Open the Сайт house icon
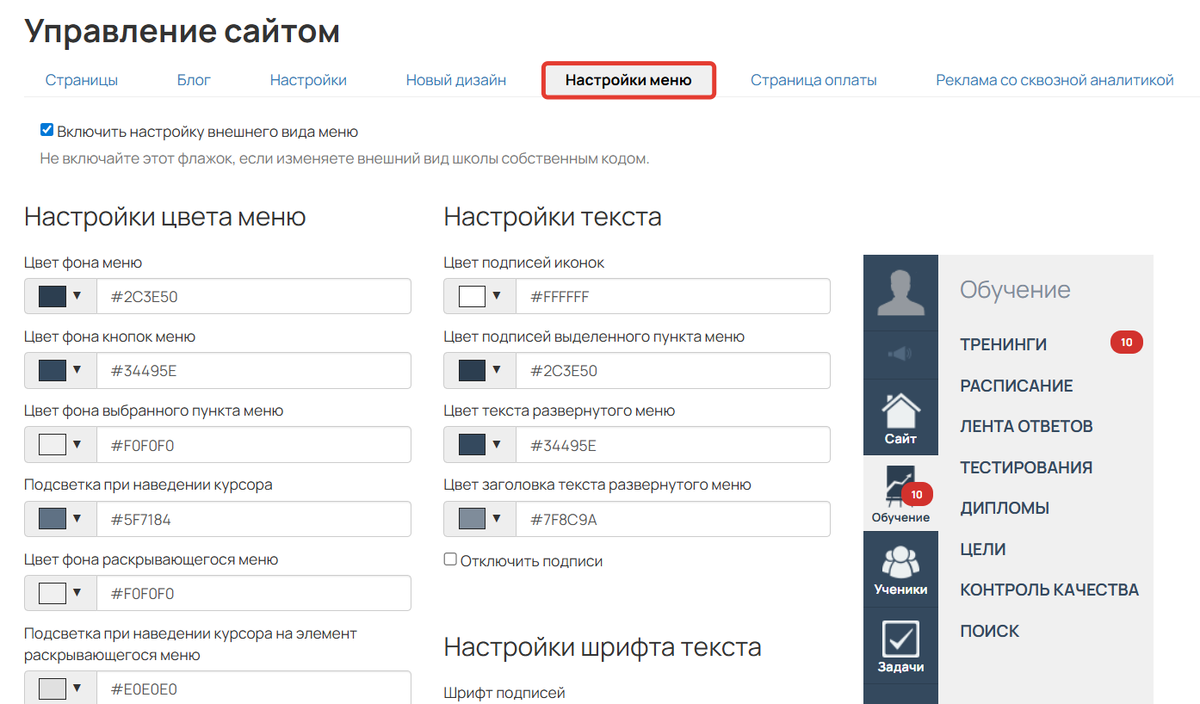This screenshot has height=704, width=1200. [x=901, y=410]
